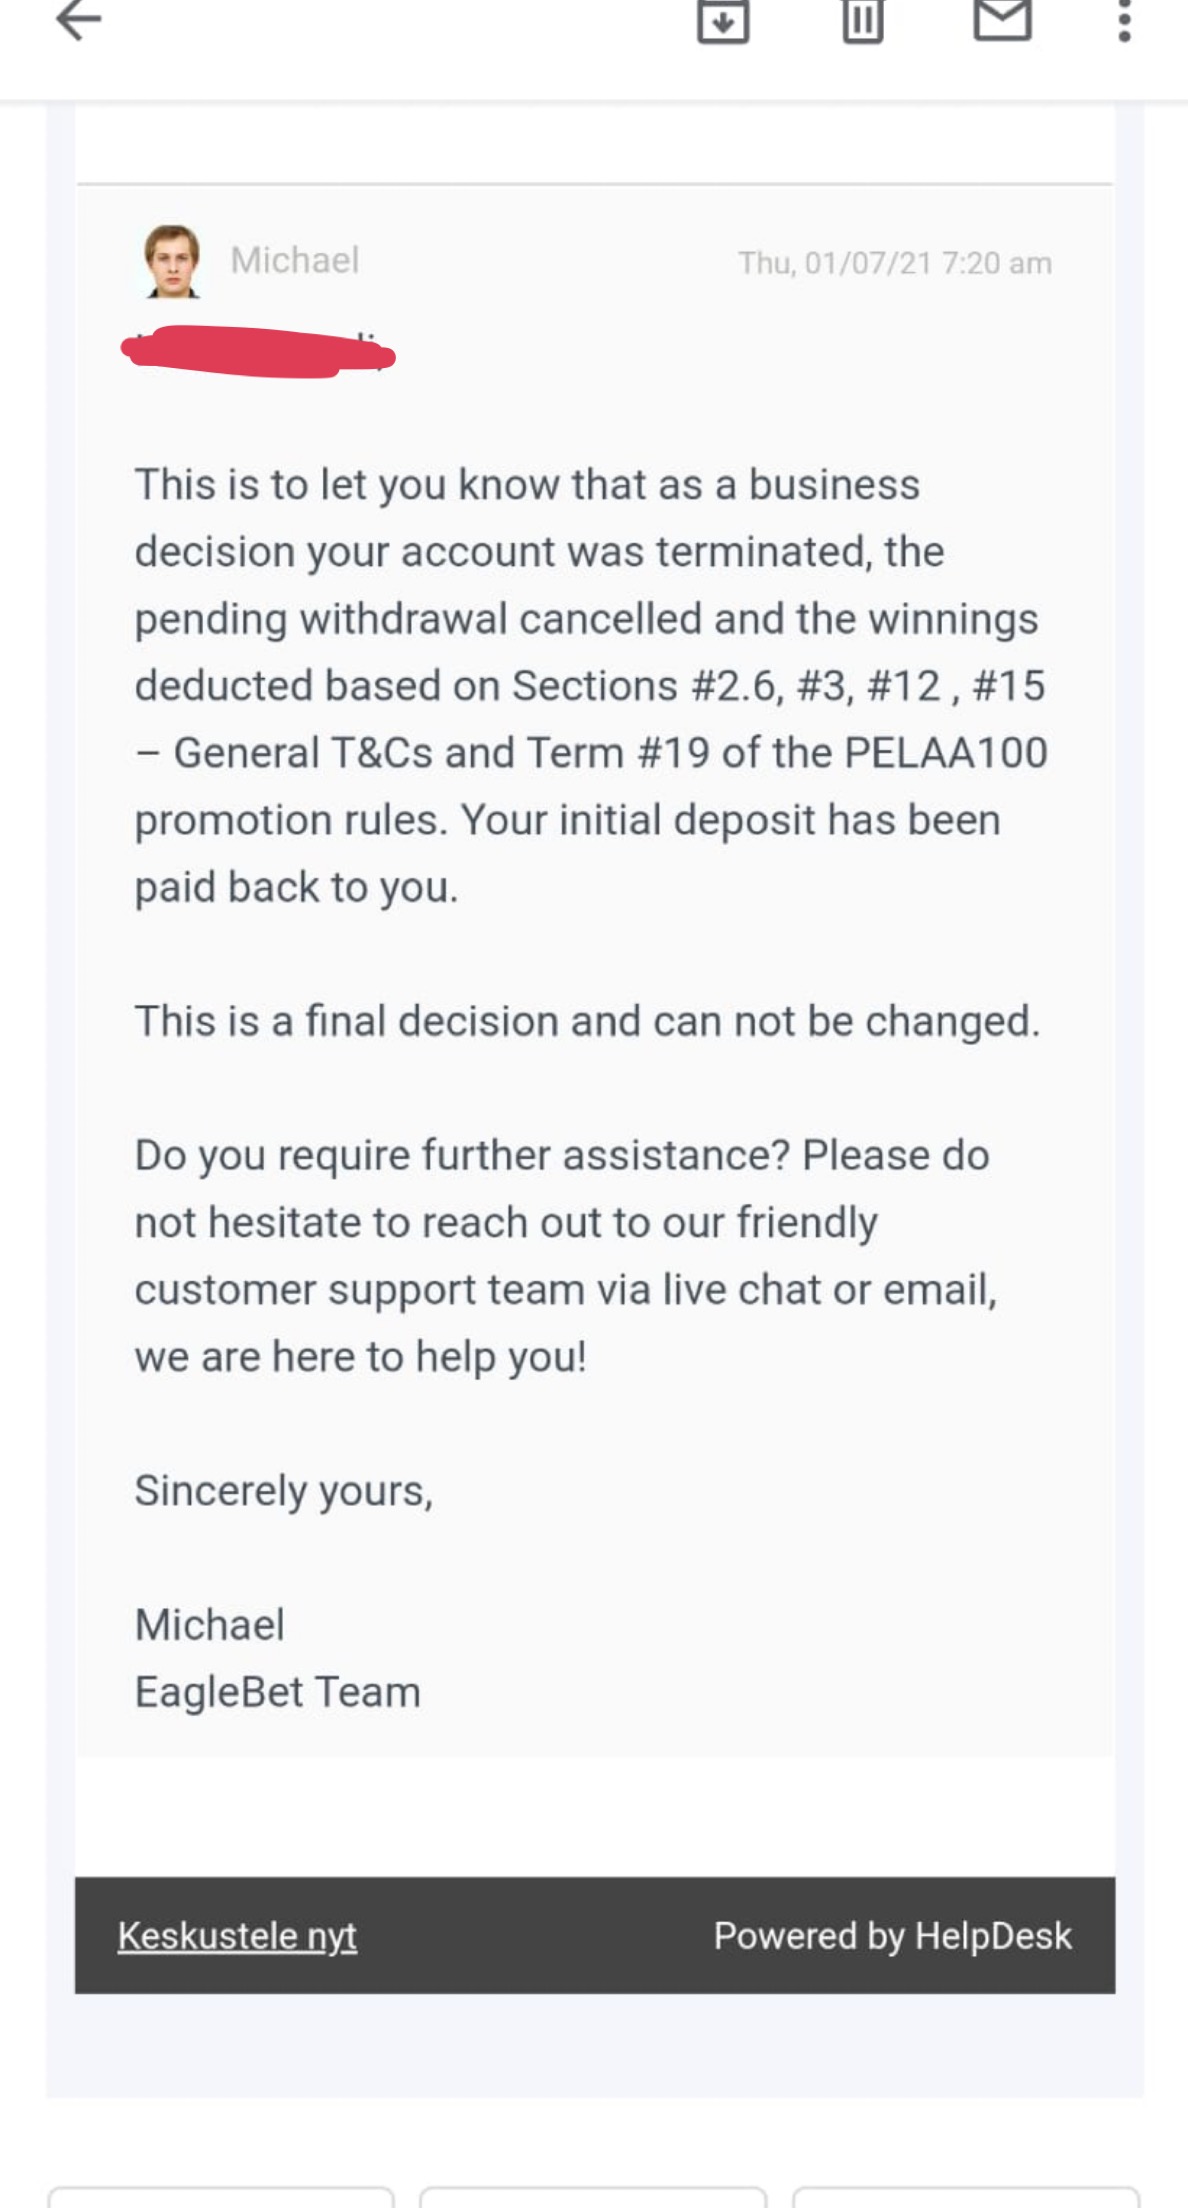The height and width of the screenshot is (2208, 1188).
Task: Tap the 'Sincerely yours,' closing line
Action: (x=284, y=1490)
